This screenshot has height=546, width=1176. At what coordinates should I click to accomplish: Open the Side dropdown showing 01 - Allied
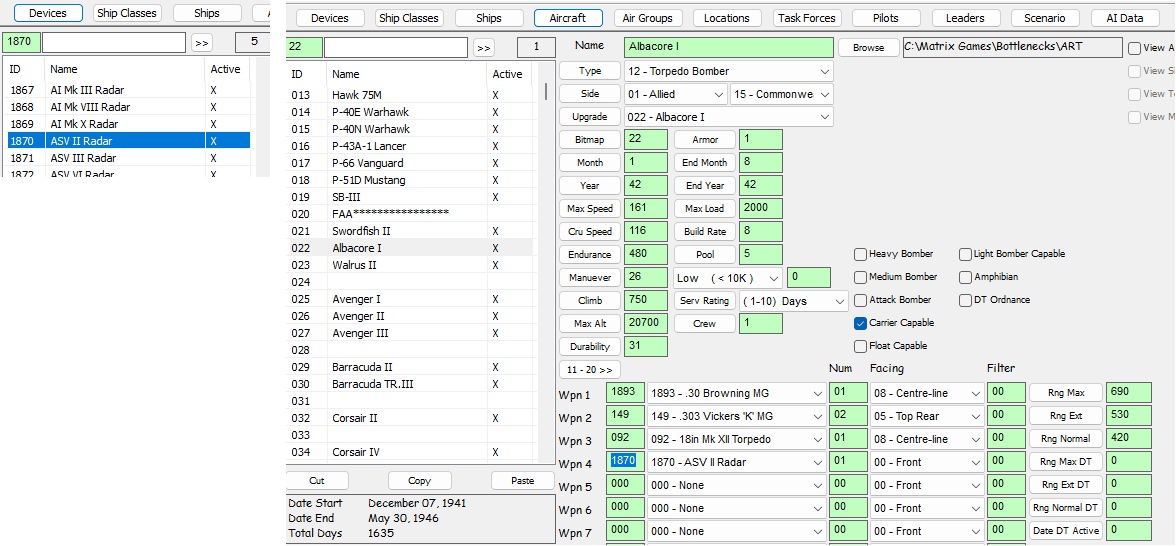point(675,94)
